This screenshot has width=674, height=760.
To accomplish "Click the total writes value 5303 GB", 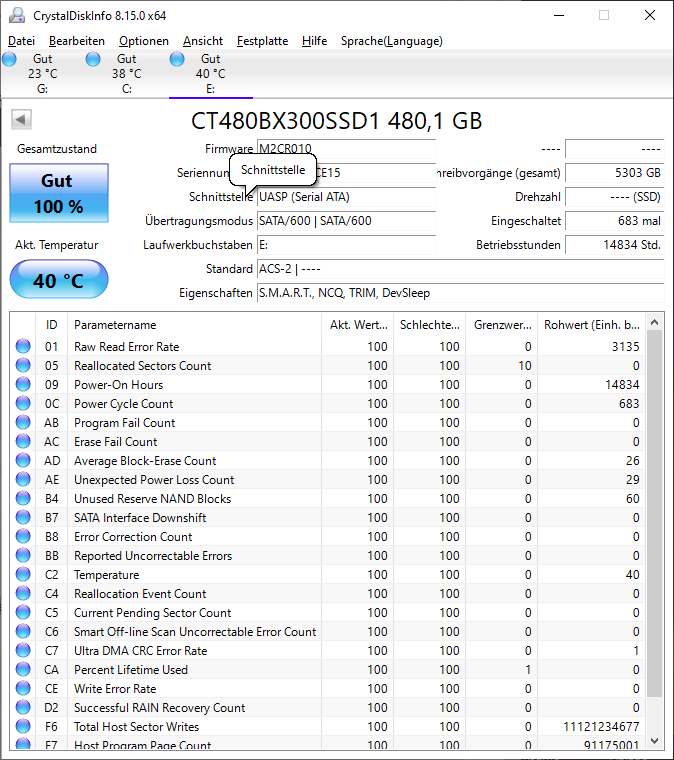I will click(x=614, y=173).
